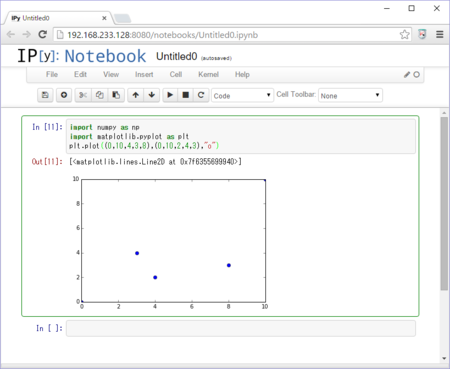Click the browser forward arrow
This screenshot has height=369, width=450.
tap(27, 34)
